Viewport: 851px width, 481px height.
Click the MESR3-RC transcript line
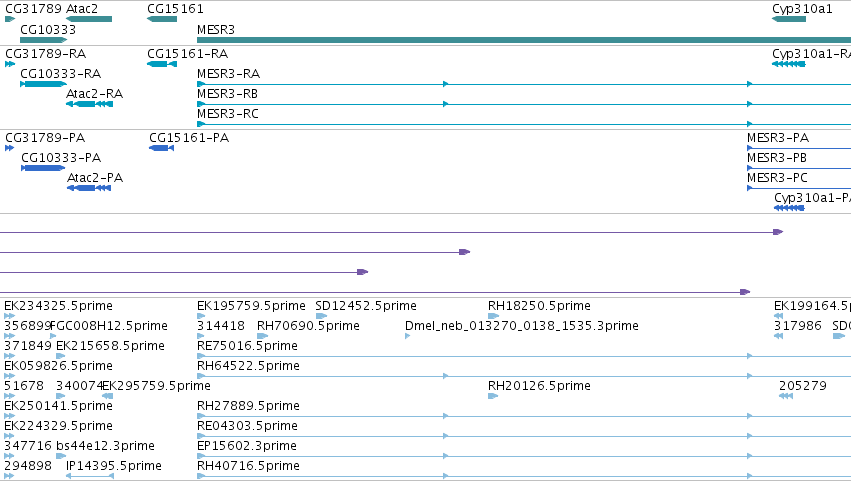pos(524,124)
